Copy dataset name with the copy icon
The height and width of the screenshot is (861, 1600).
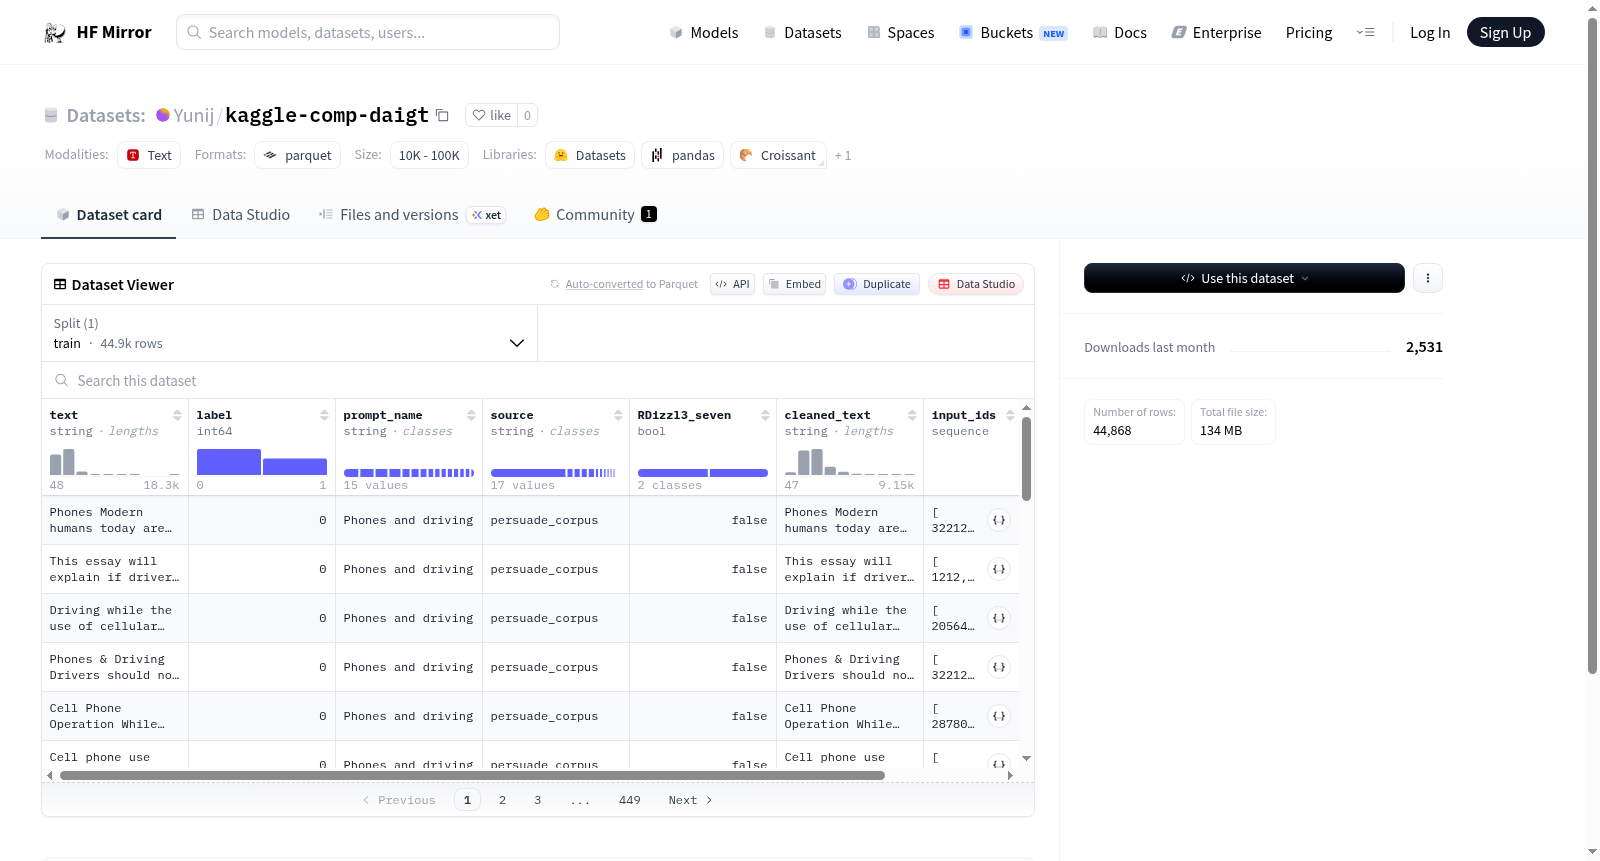click(442, 115)
